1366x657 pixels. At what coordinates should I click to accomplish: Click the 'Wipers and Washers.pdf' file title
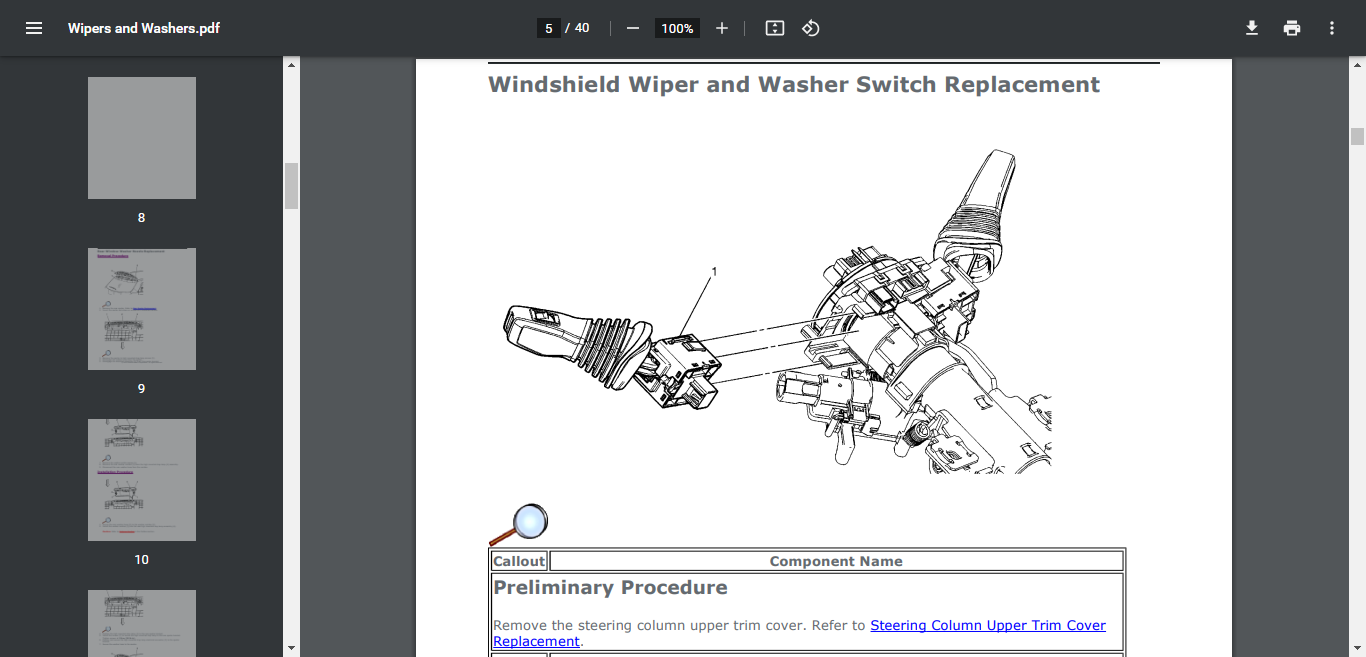144,28
